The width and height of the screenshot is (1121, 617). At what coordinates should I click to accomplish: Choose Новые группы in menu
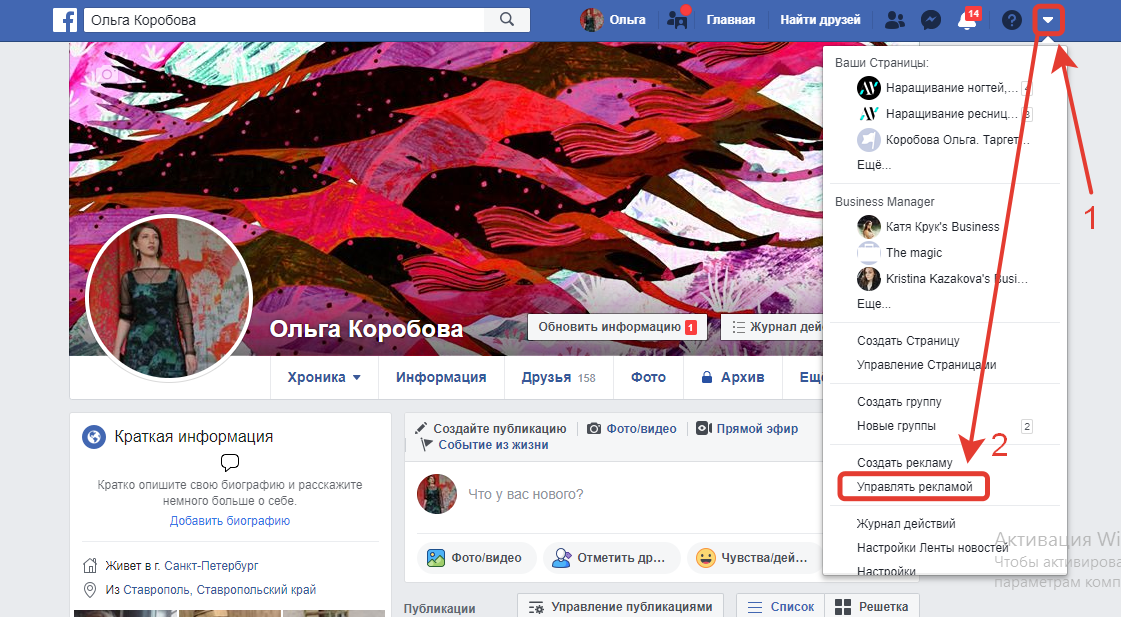897,426
